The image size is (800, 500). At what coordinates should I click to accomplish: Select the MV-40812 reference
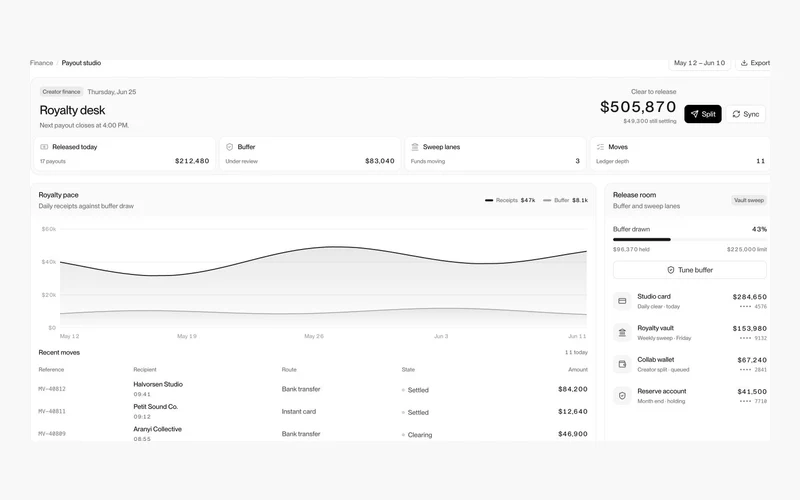click(x=52, y=389)
